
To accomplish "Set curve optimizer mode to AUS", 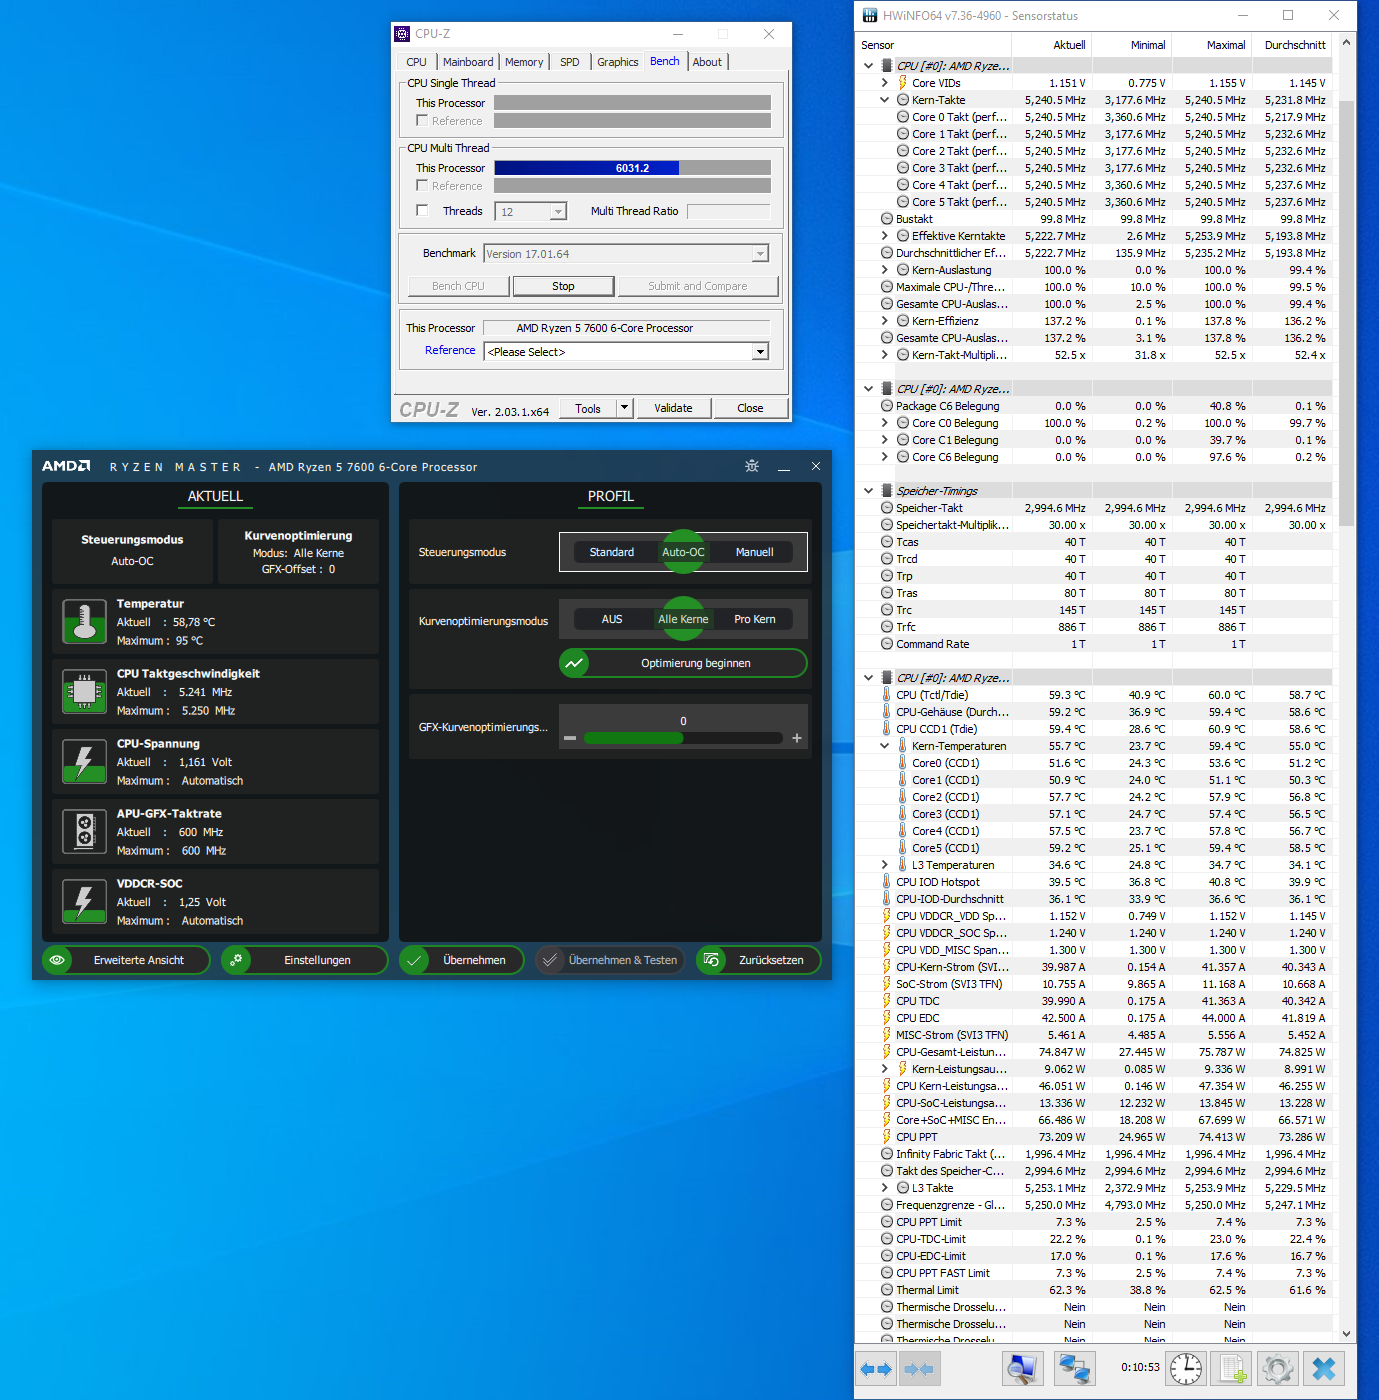I will click(x=612, y=619).
